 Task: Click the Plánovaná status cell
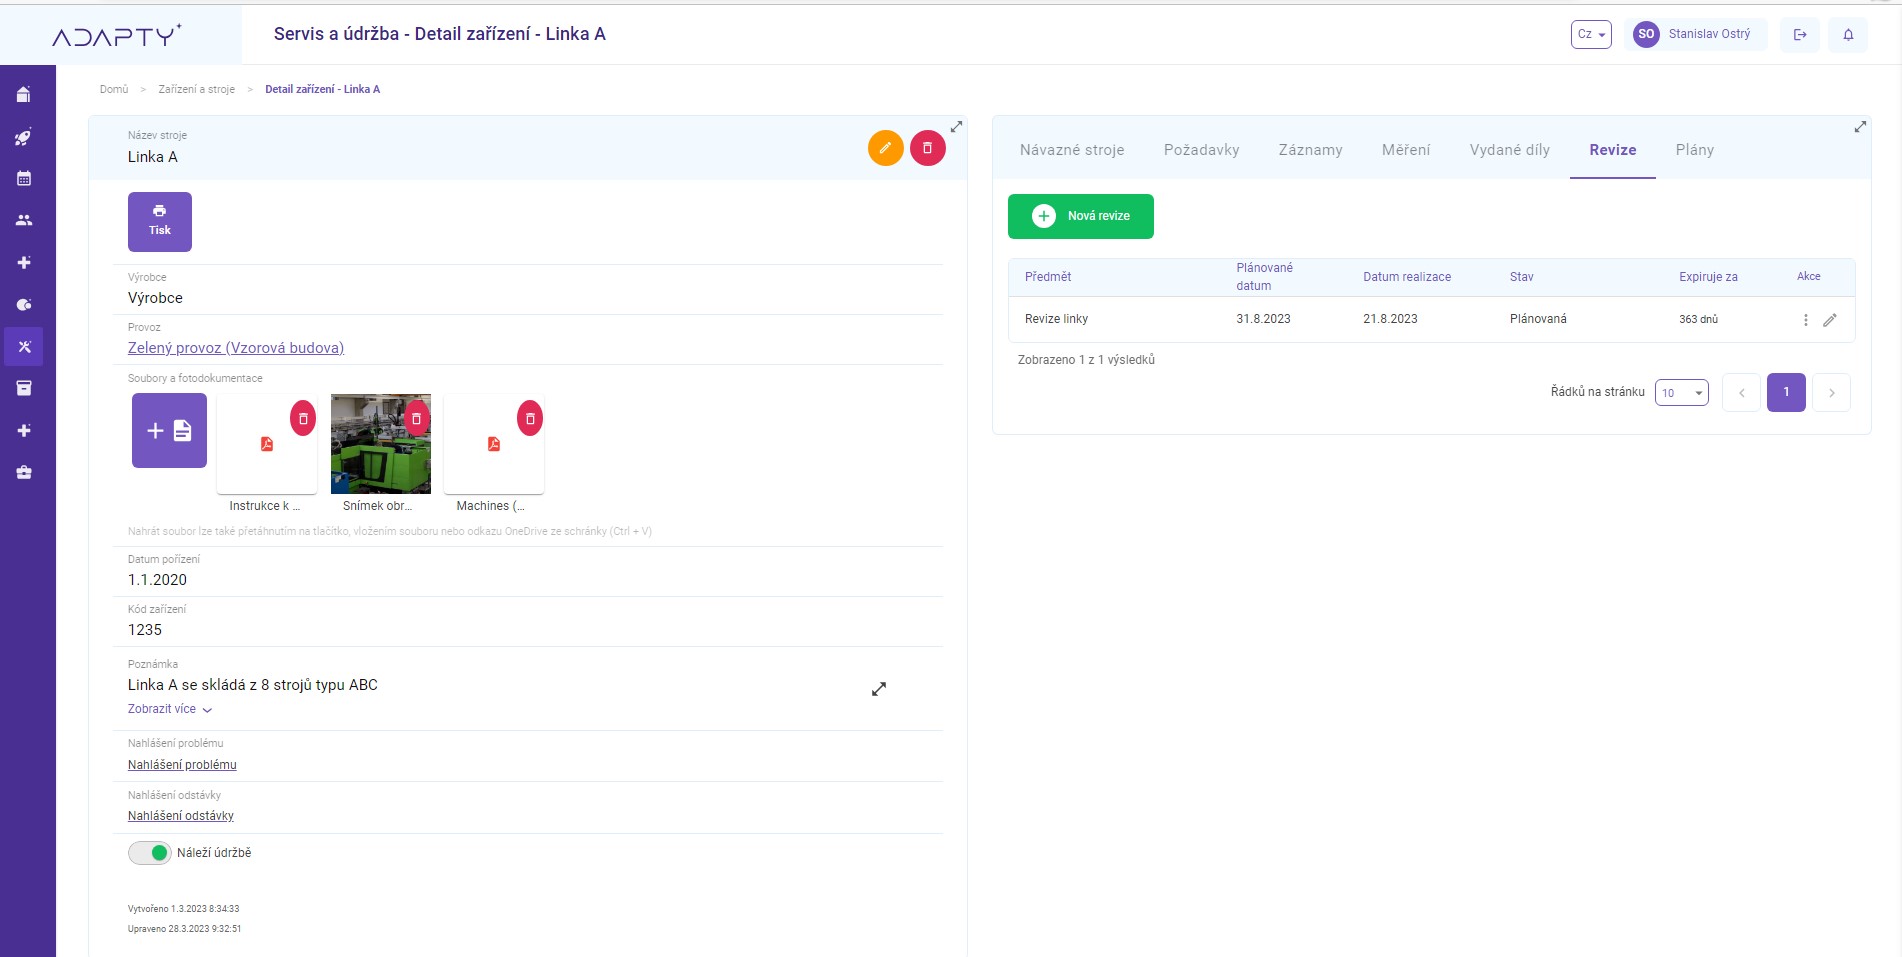point(1538,319)
